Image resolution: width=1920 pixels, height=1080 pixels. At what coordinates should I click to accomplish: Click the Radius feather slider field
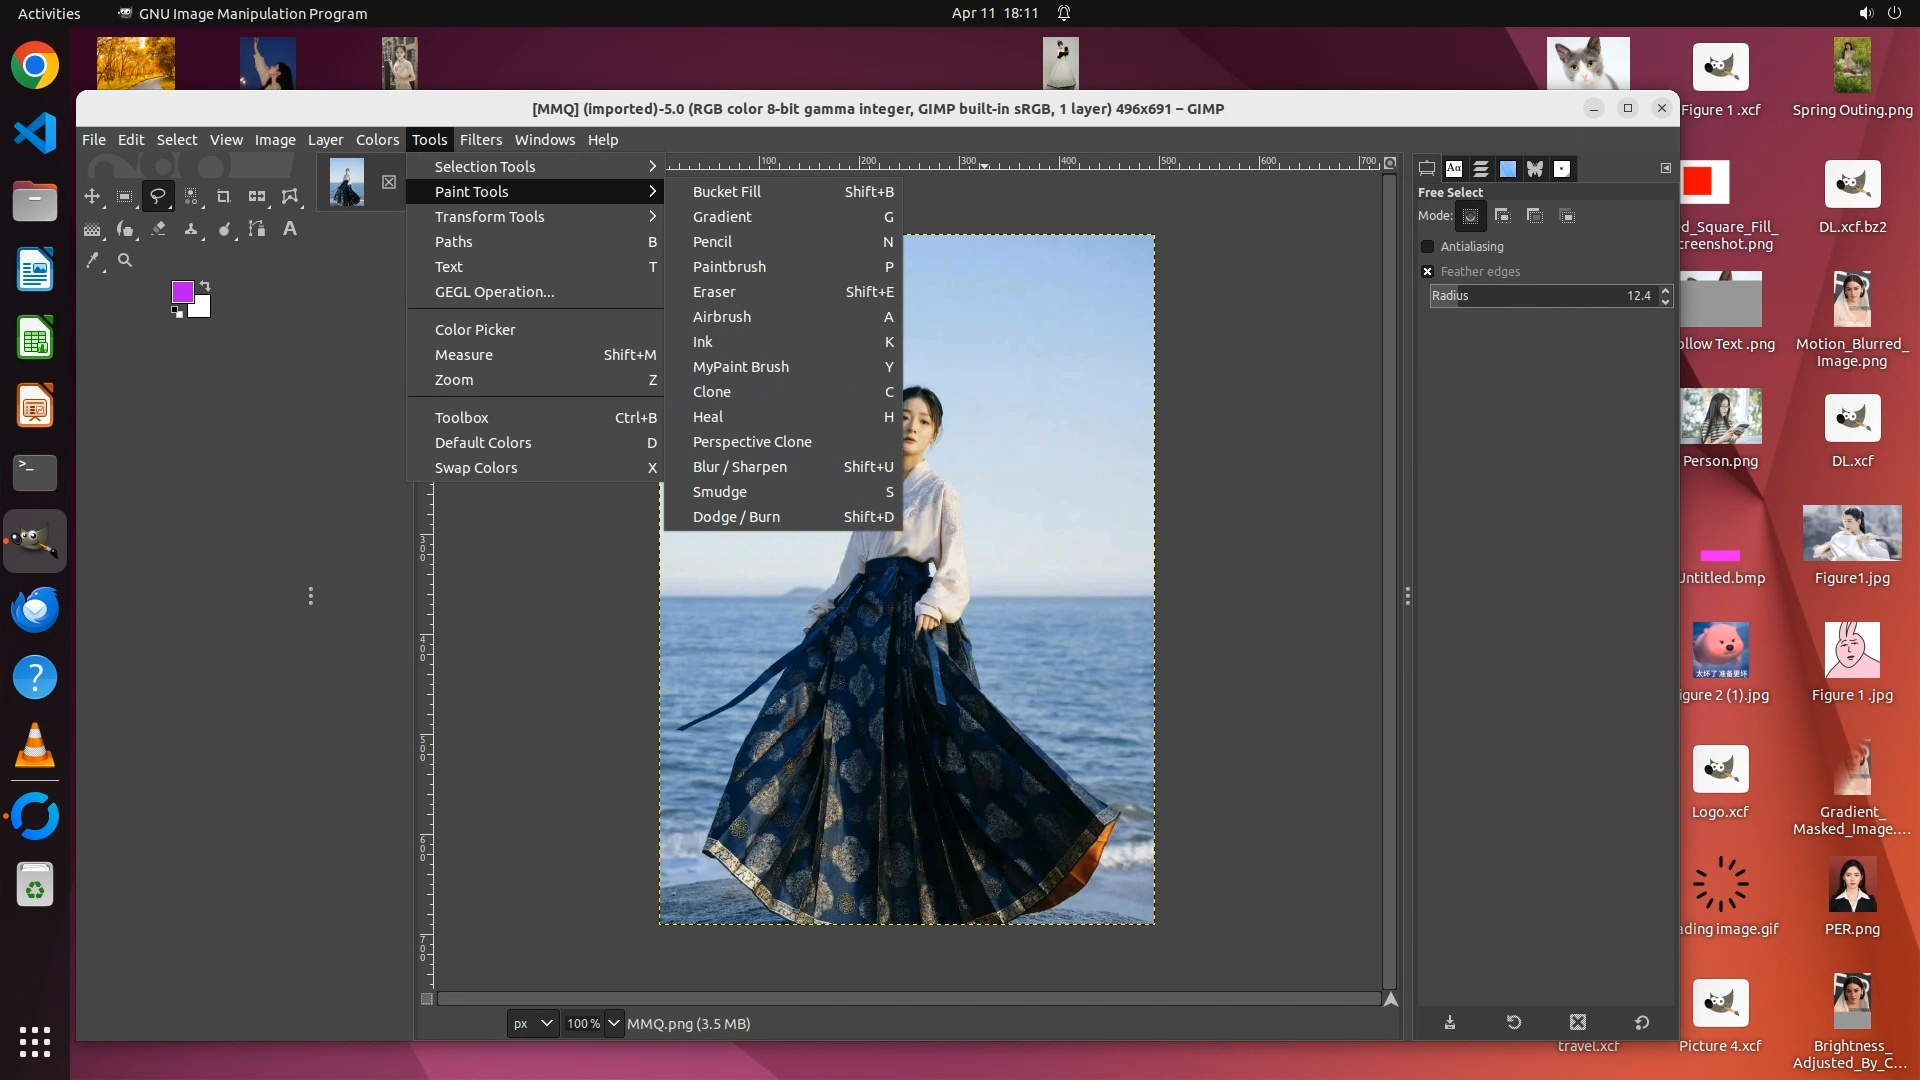tap(1540, 296)
